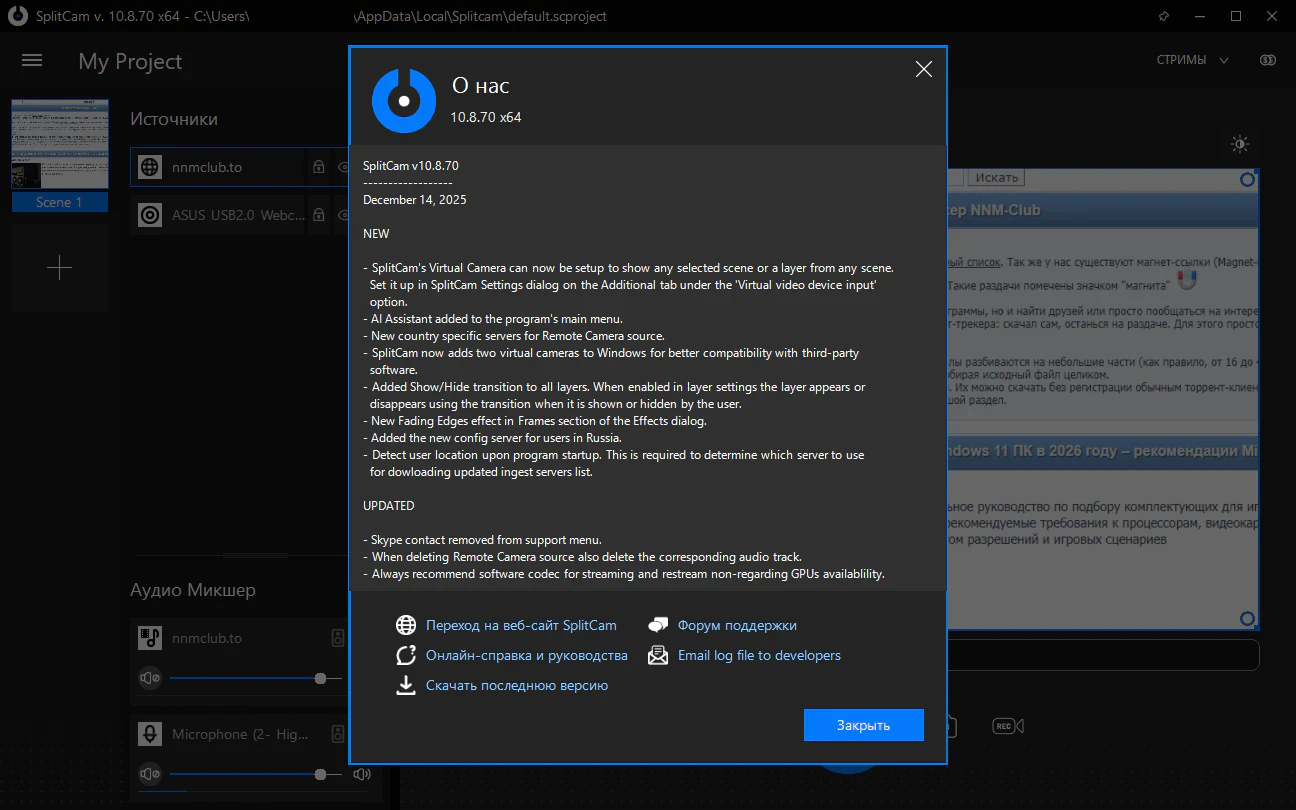This screenshot has width=1296, height=810.
Task: Click the SplitCam logo in the title bar
Action: [18, 16]
